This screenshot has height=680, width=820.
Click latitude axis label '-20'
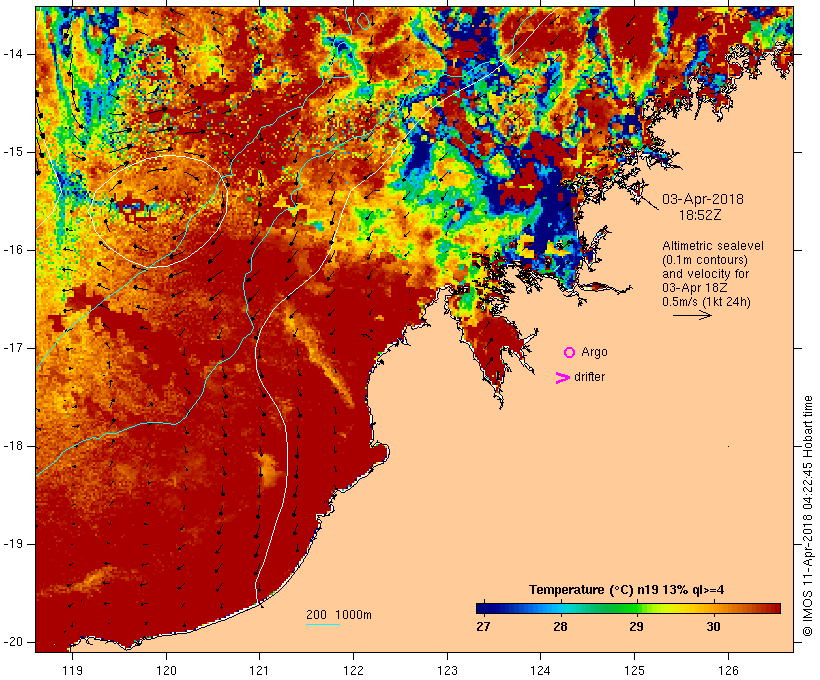click(13, 642)
